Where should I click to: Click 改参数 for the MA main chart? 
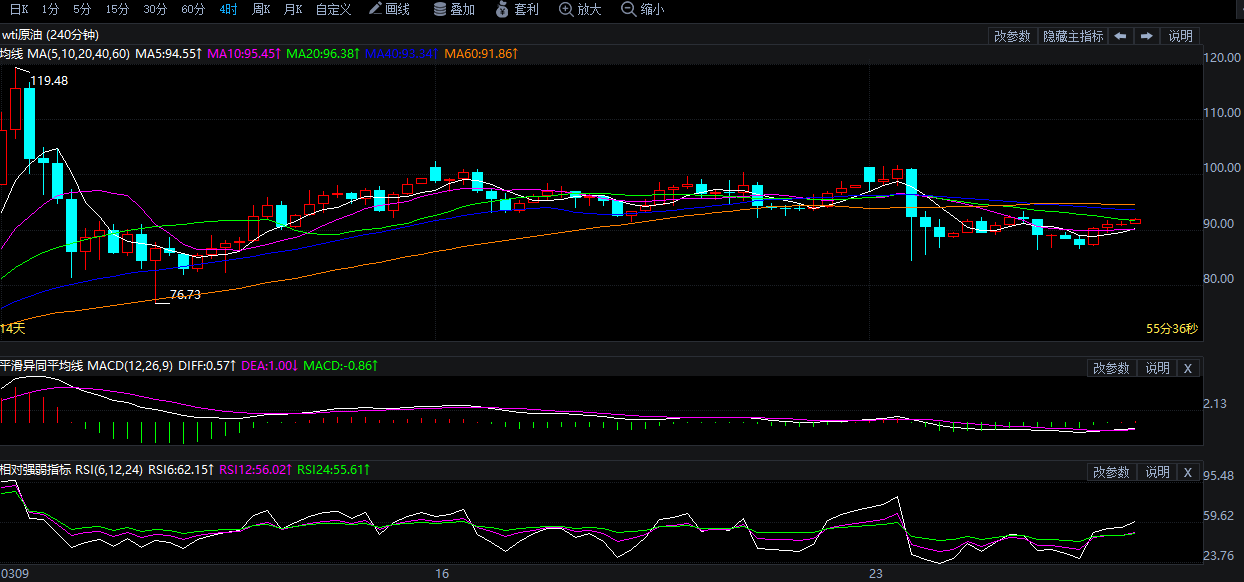(1012, 36)
